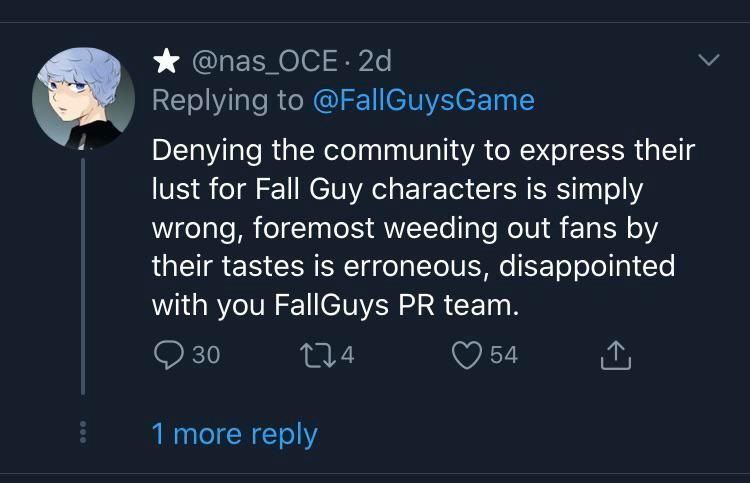The height and width of the screenshot is (483, 750).
Task: Click the star display name
Action: click(166, 62)
